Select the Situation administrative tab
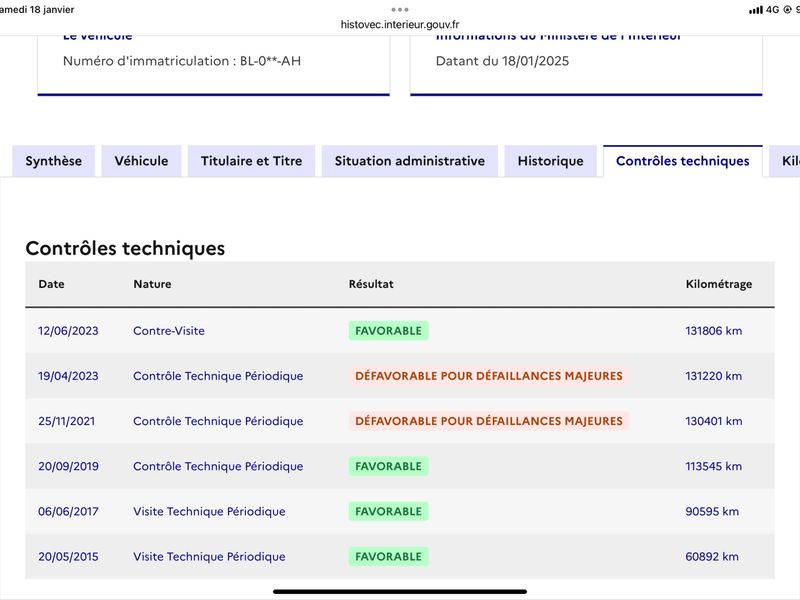Viewport: 800px width, 600px height. click(x=410, y=161)
